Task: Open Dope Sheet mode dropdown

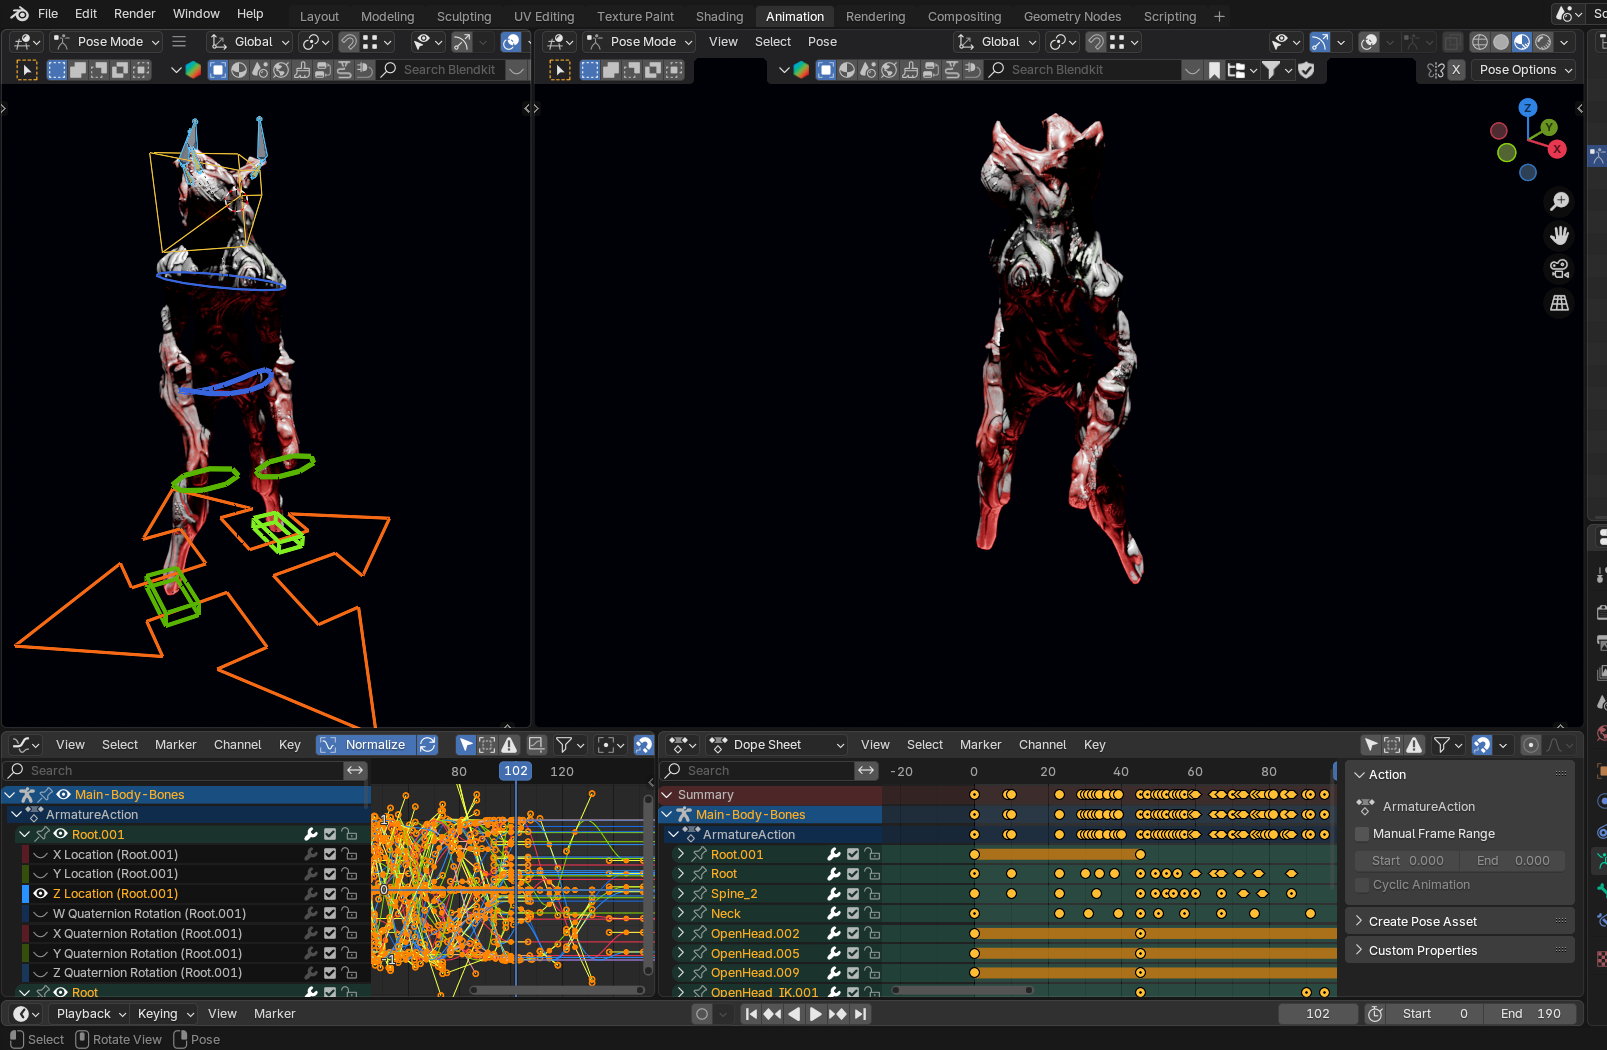Action: click(x=777, y=745)
